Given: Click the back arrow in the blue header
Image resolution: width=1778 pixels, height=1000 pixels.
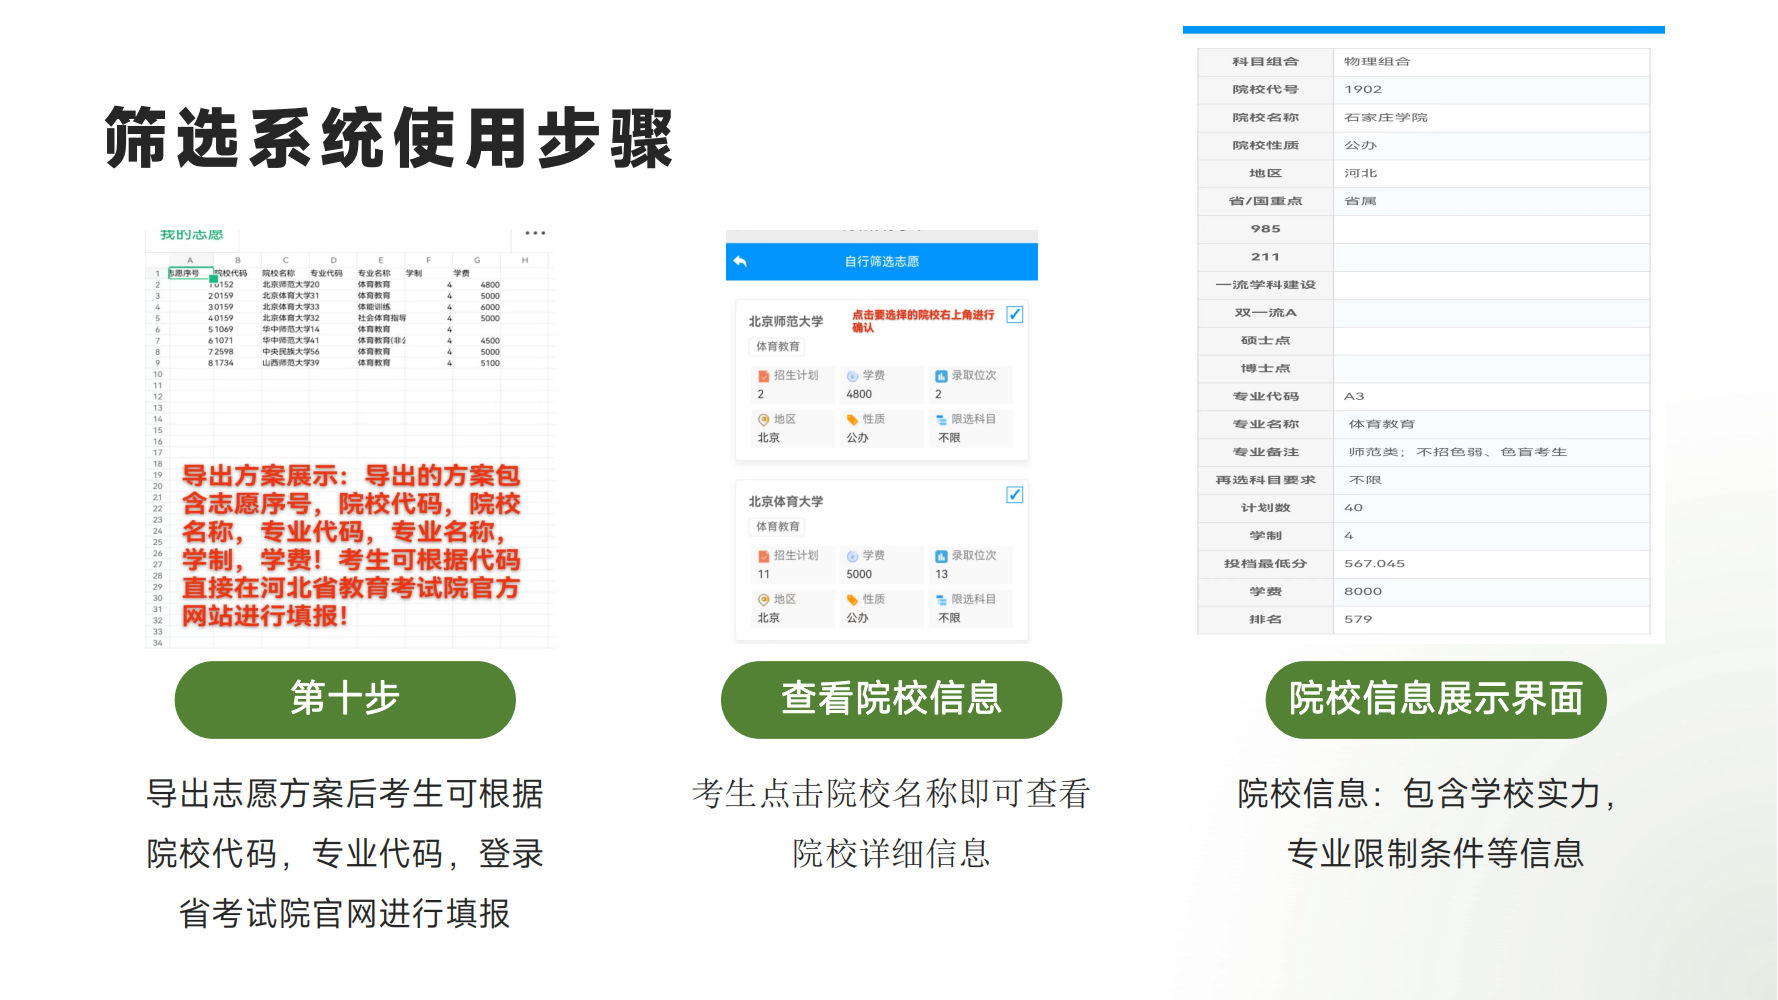Looking at the screenshot, I should 740,261.
